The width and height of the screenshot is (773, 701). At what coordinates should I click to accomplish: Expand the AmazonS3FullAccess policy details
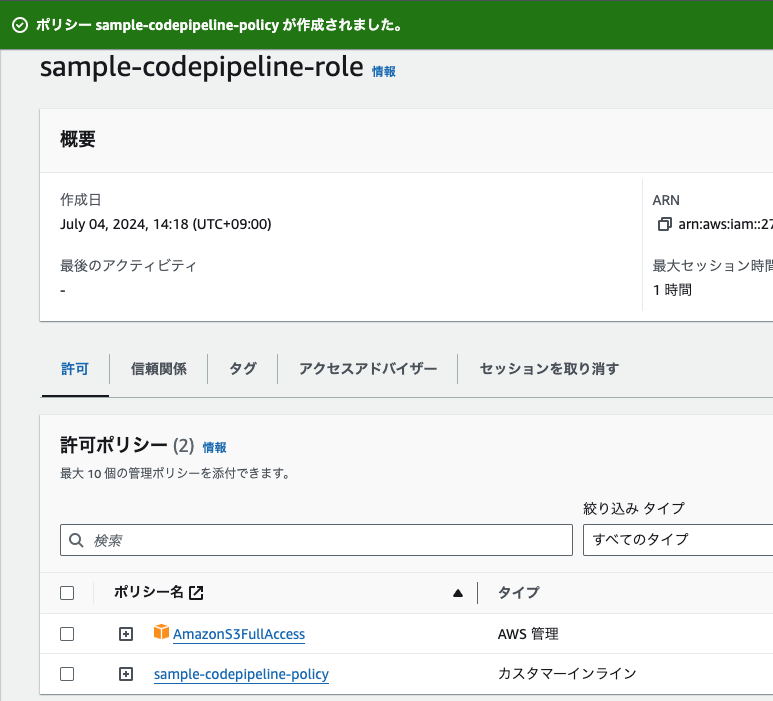pyautogui.click(x=126, y=634)
